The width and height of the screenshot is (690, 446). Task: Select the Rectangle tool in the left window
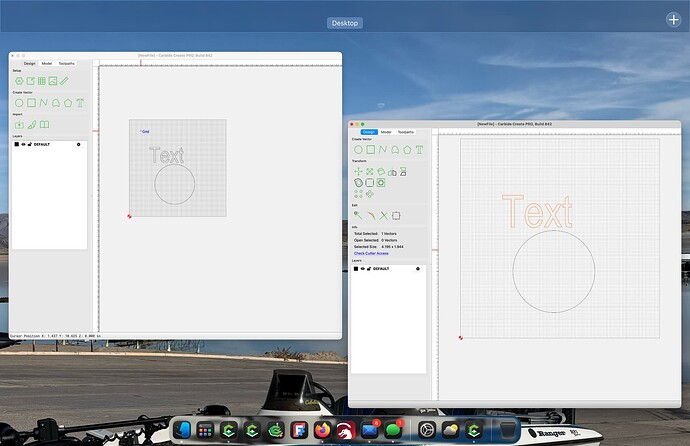(x=31, y=103)
